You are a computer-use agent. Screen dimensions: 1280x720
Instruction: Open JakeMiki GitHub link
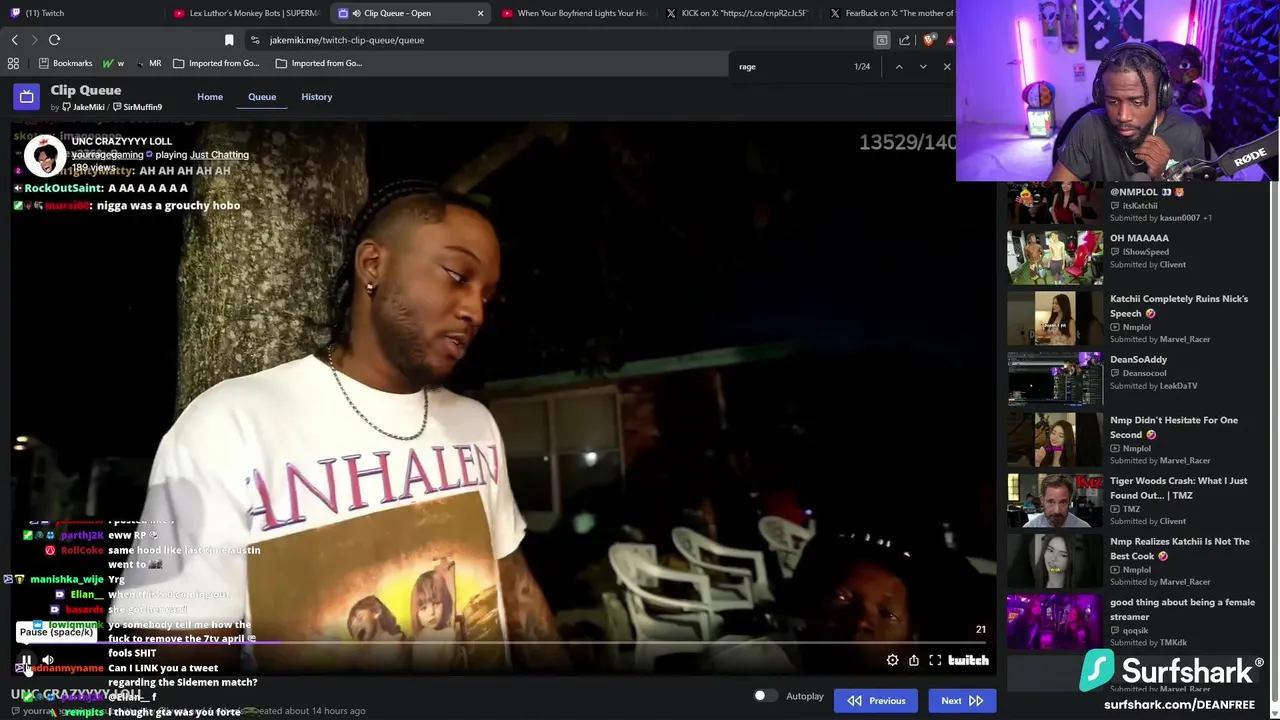(x=83, y=107)
